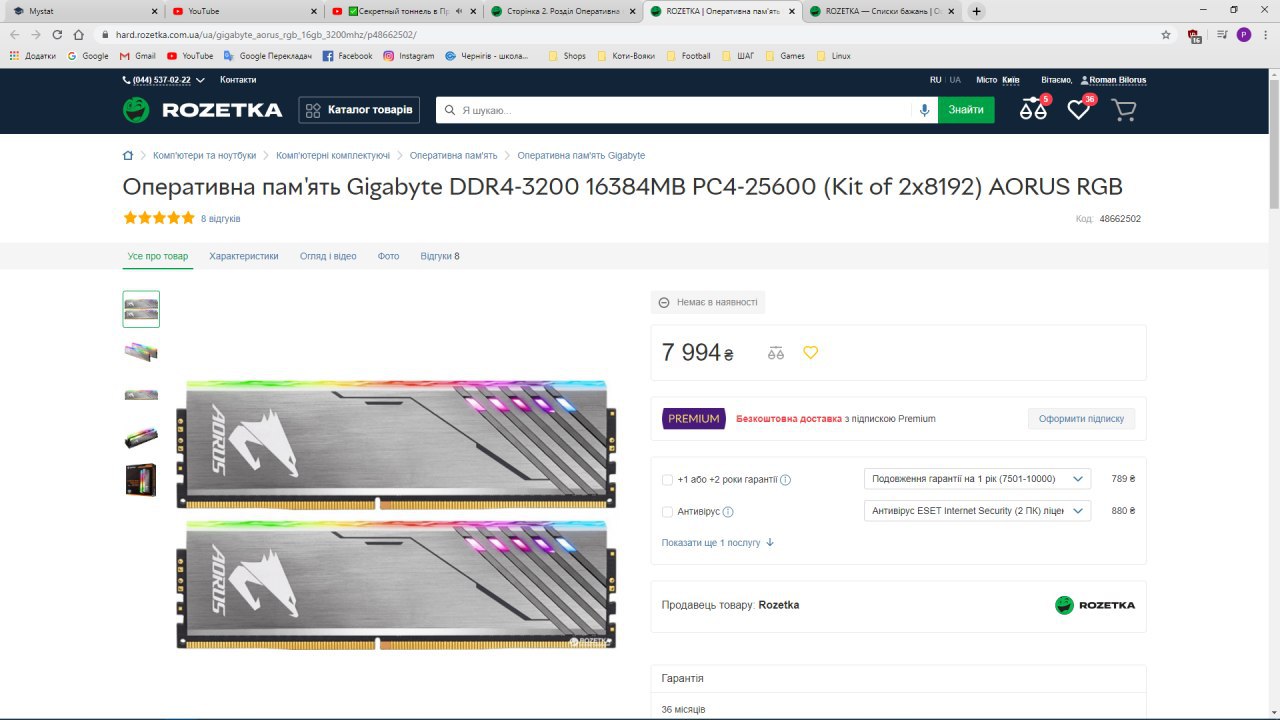Open the Instagram bookmark

pos(408,56)
